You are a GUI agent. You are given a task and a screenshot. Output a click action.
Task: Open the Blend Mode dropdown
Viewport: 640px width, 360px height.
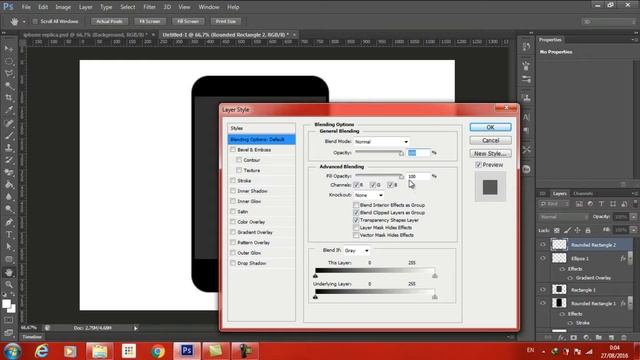click(x=381, y=142)
